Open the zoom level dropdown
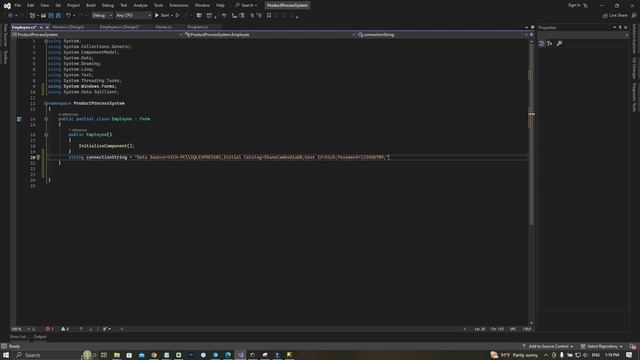This screenshot has height=360, width=640. [21, 329]
